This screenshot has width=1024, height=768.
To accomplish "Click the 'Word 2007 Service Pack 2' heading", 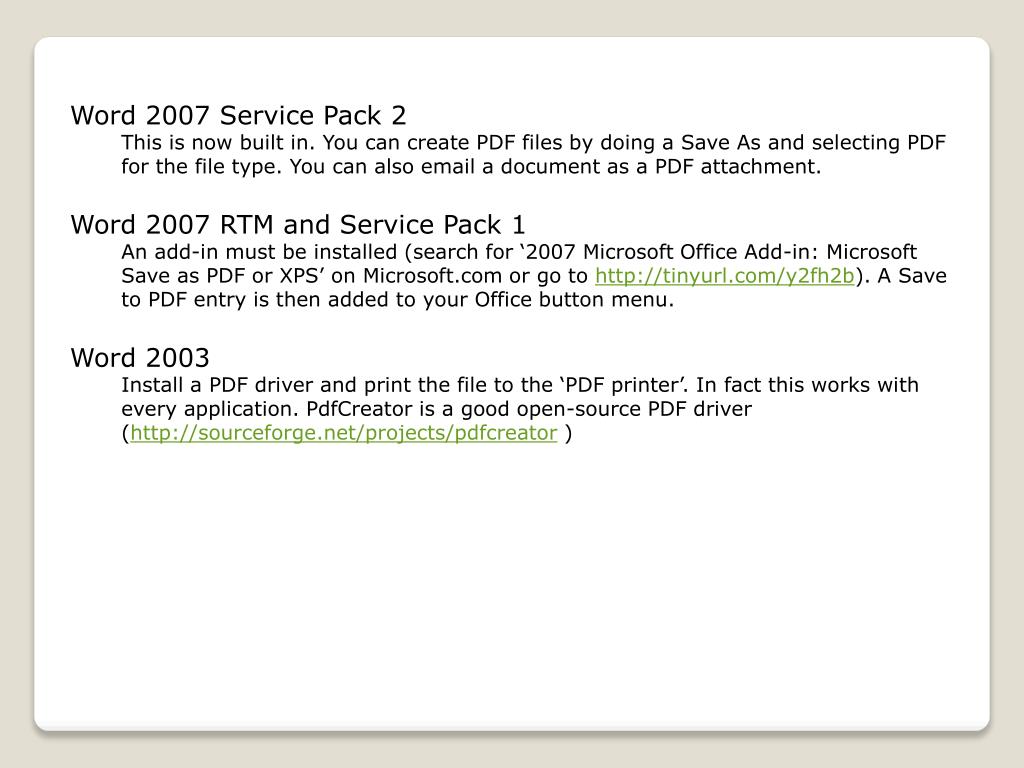I will pyautogui.click(x=238, y=116).
